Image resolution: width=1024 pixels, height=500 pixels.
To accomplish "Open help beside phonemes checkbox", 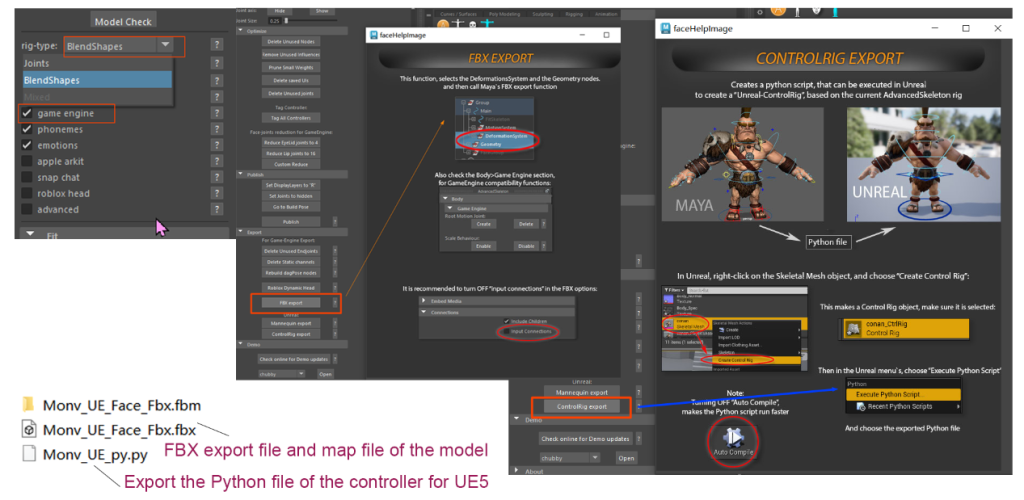I will tap(217, 129).
